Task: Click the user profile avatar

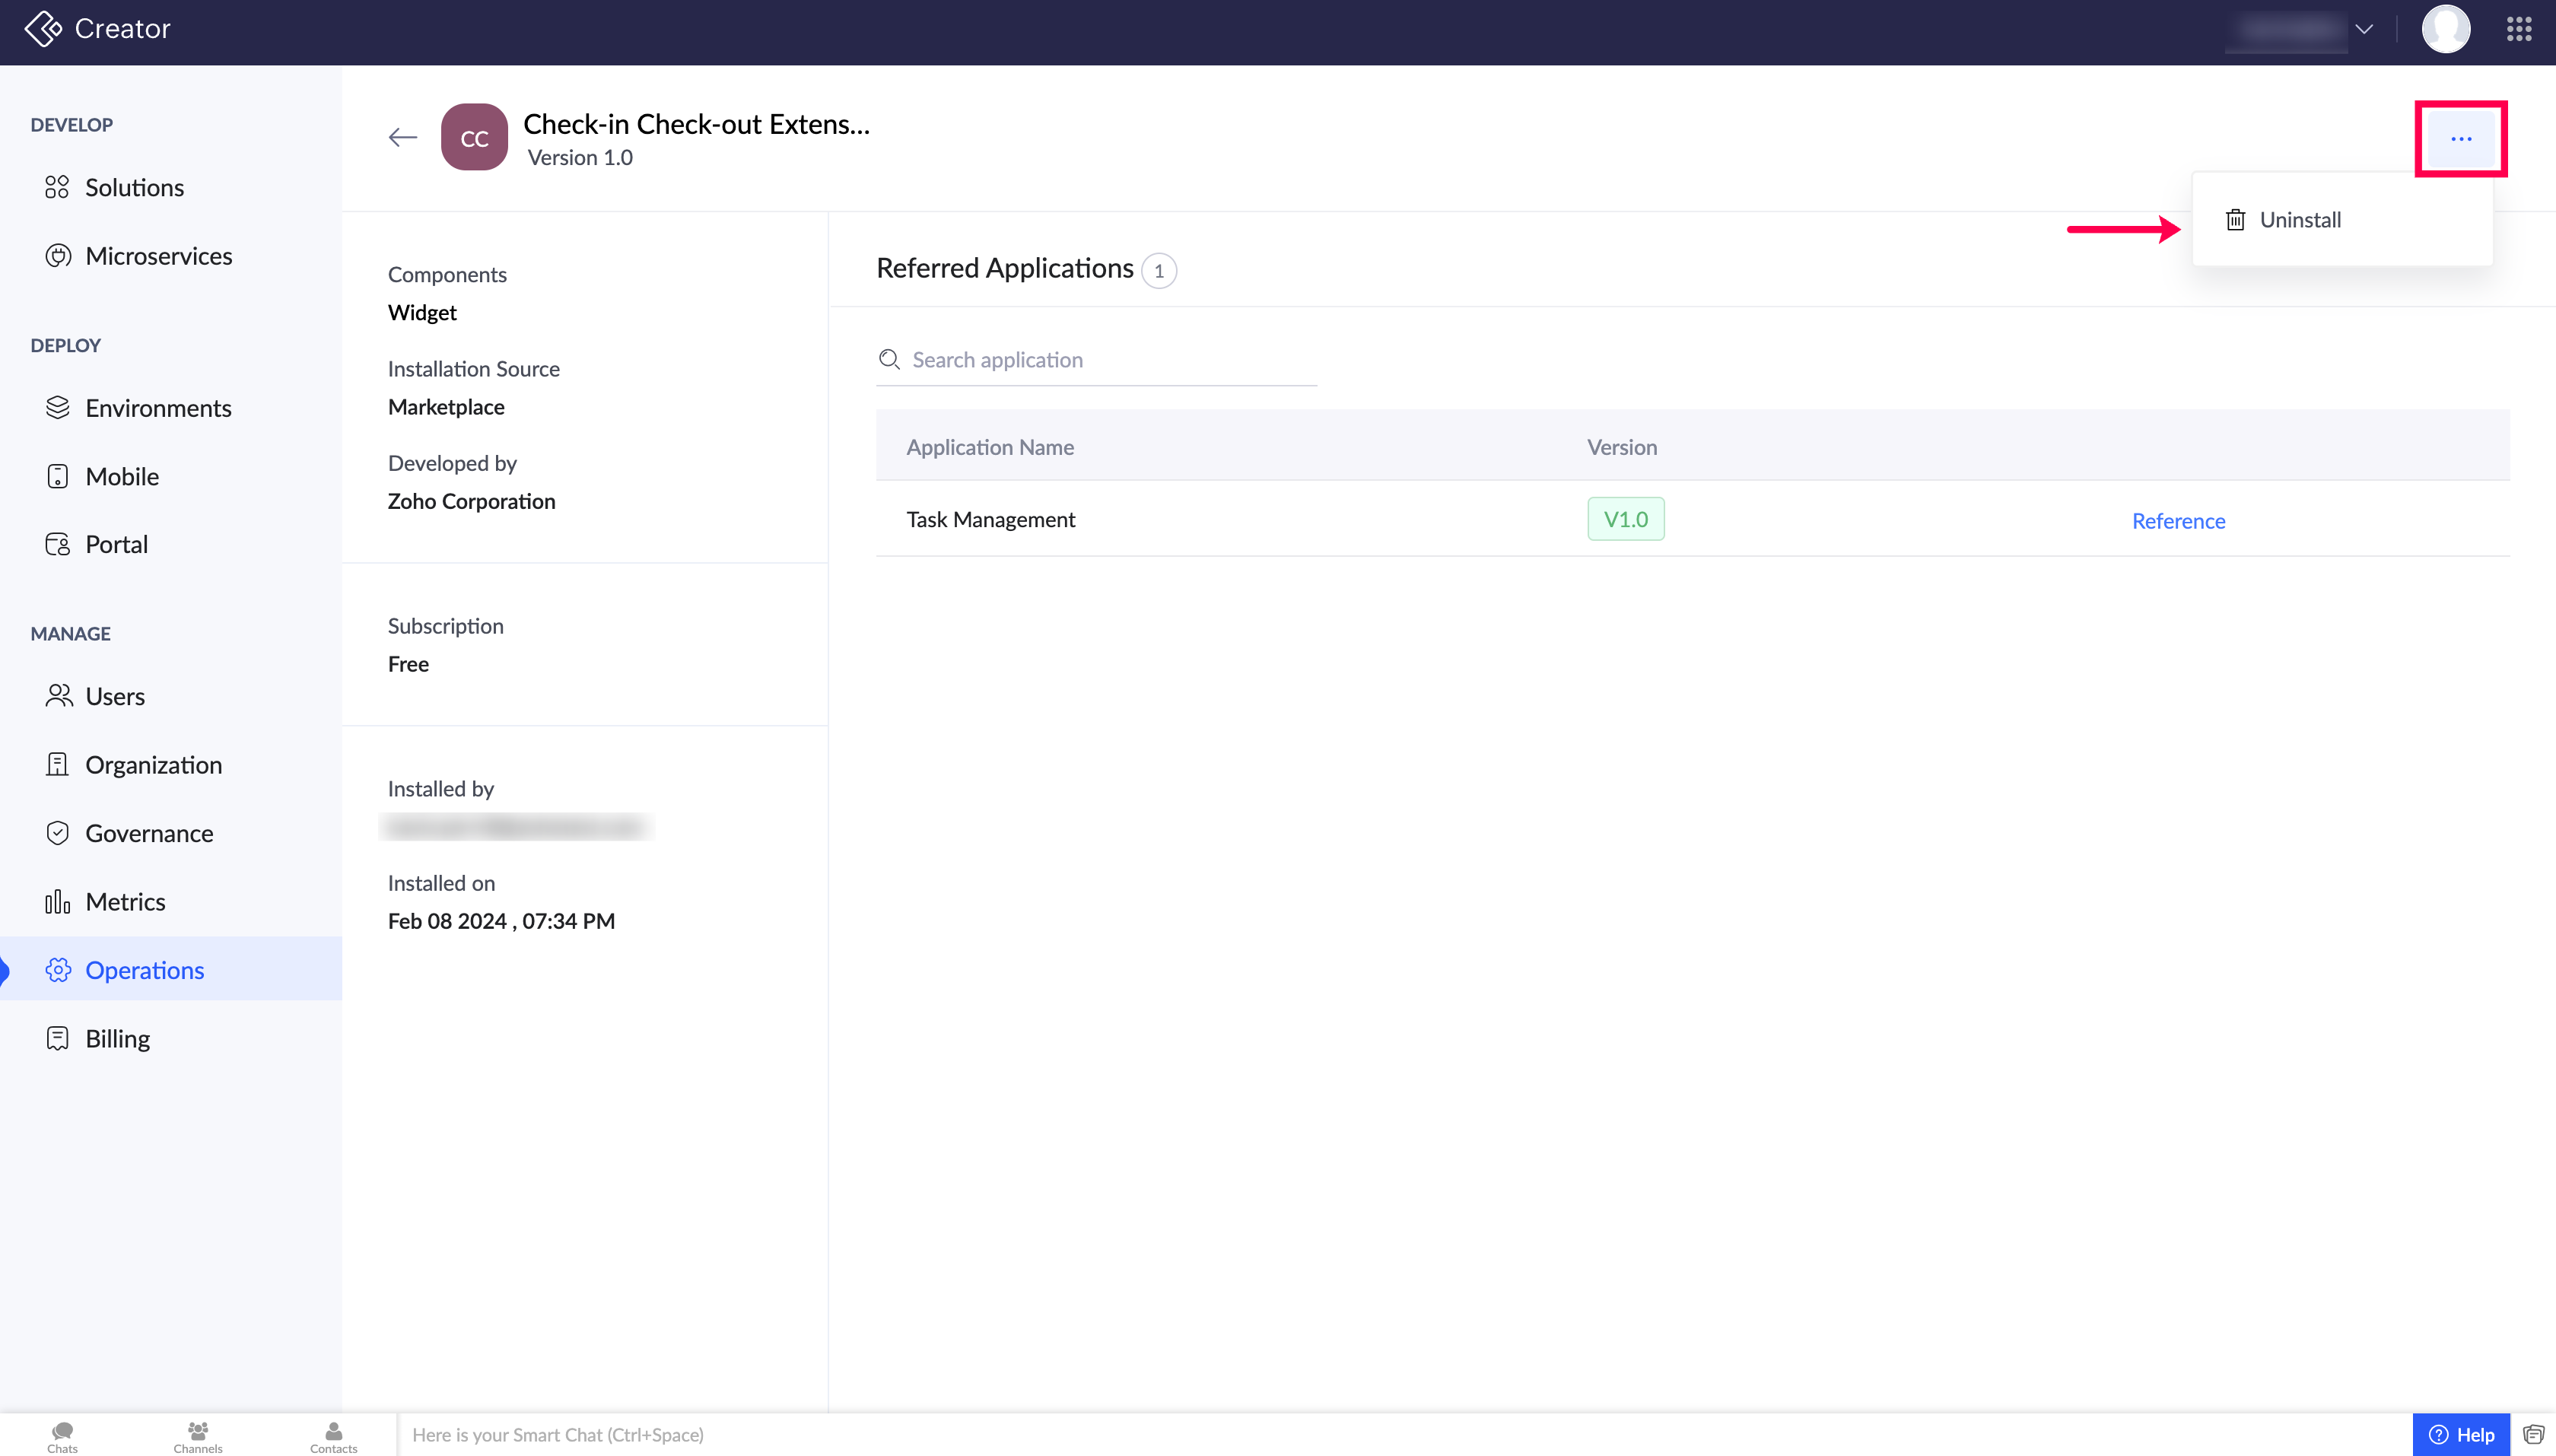Action: pyautogui.click(x=2445, y=29)
